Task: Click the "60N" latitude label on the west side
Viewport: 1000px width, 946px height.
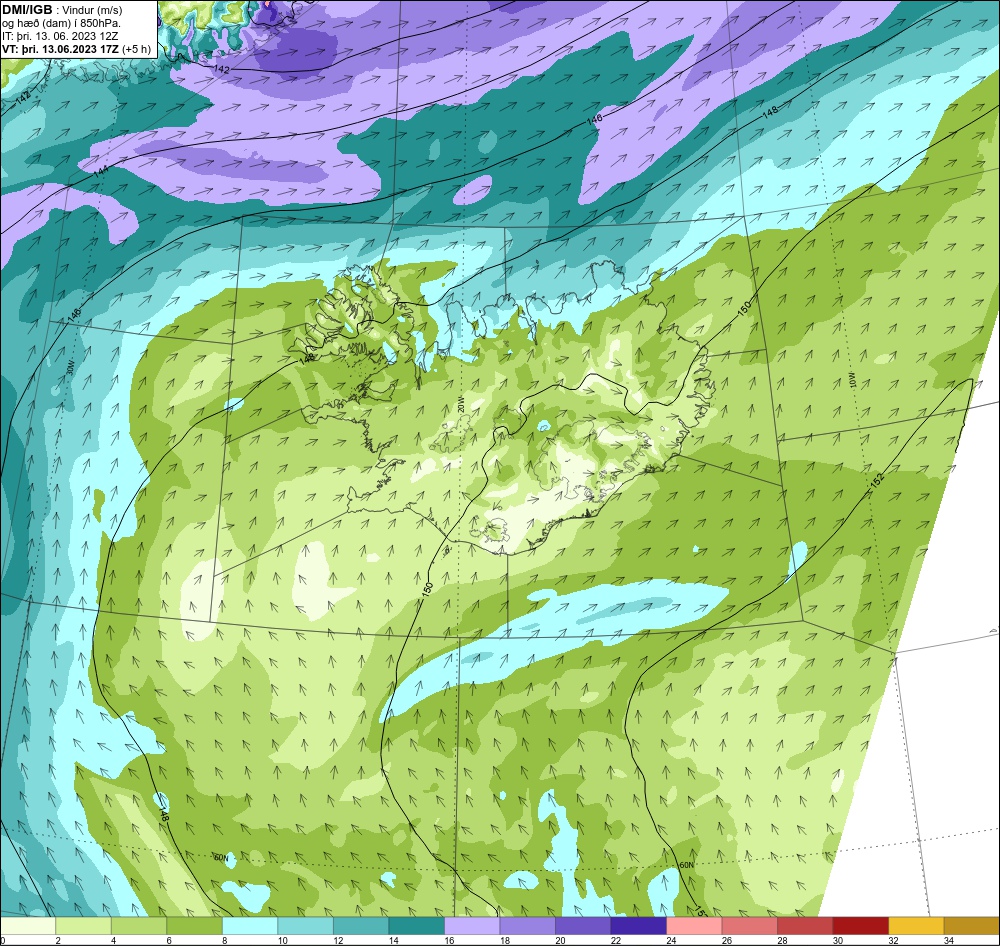Action: point(221,858)
